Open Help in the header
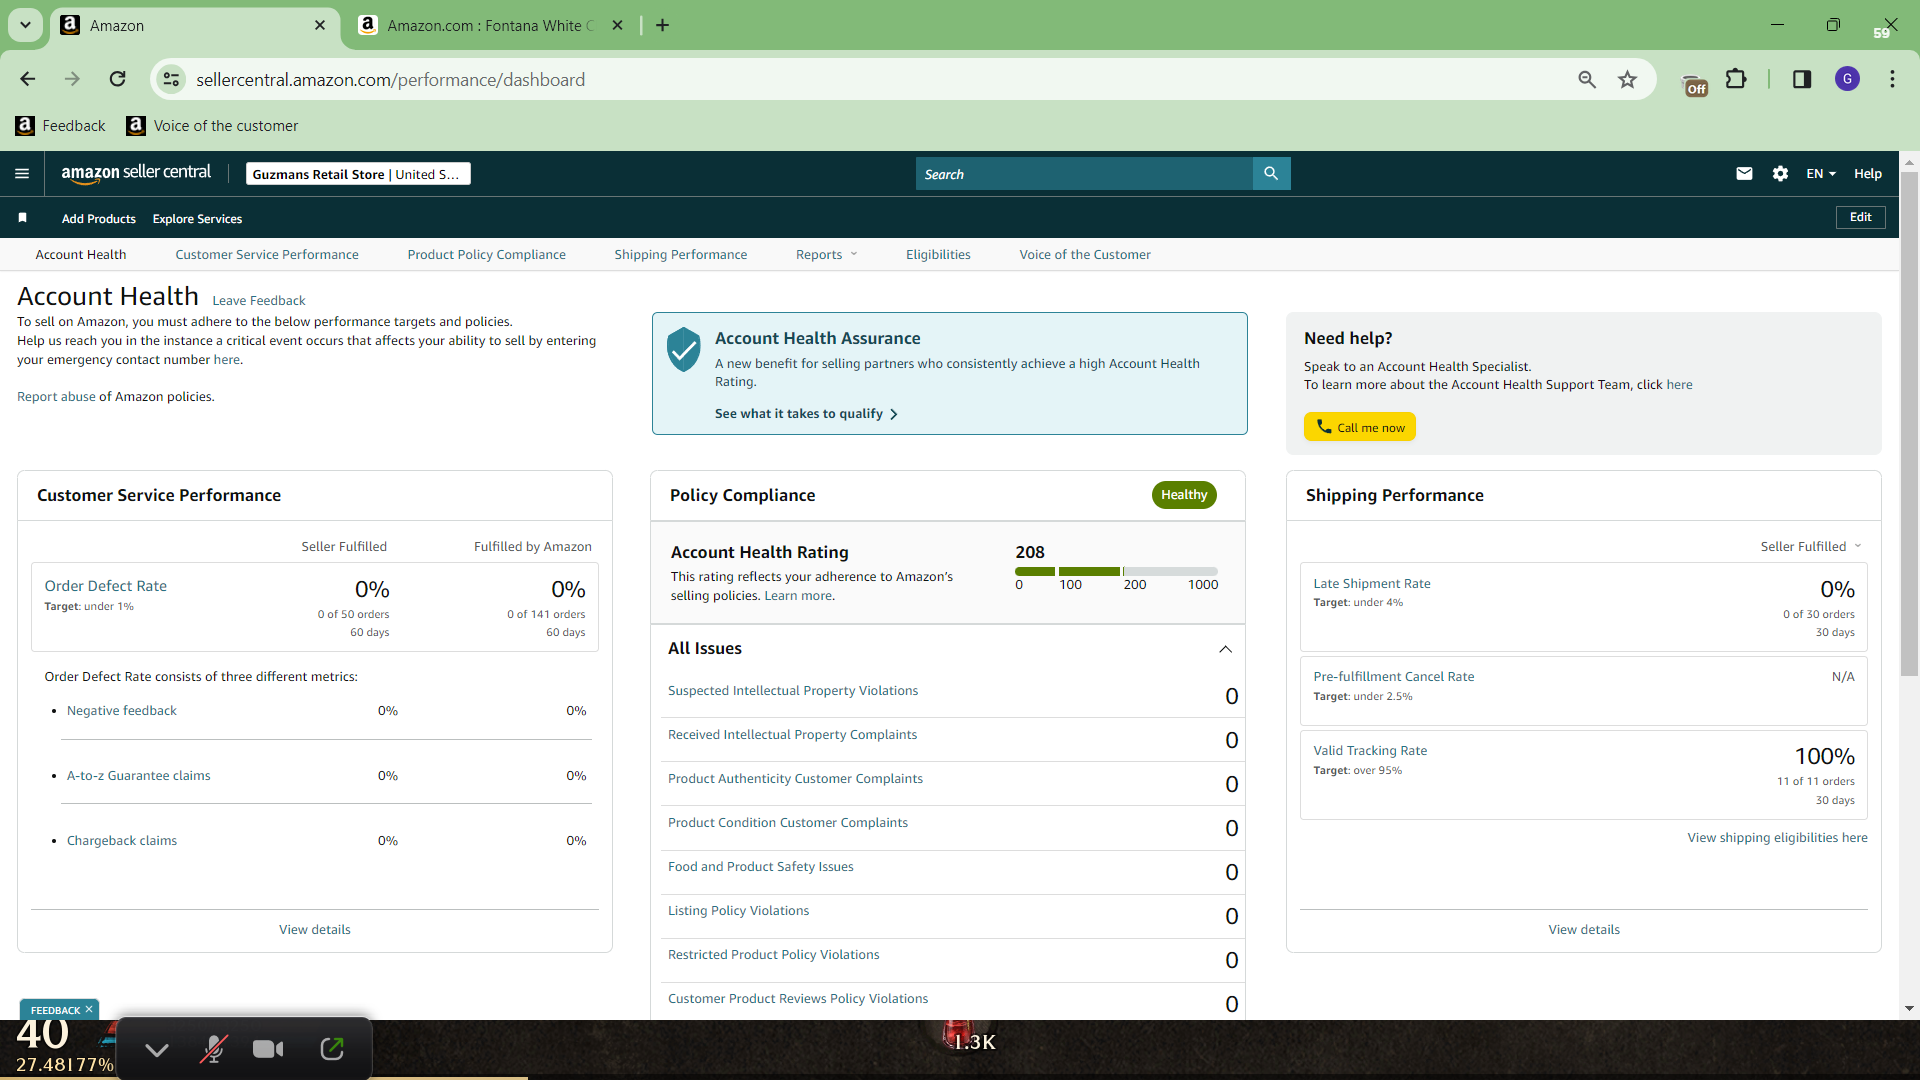1920x1080 pixels. [1867, 174]
